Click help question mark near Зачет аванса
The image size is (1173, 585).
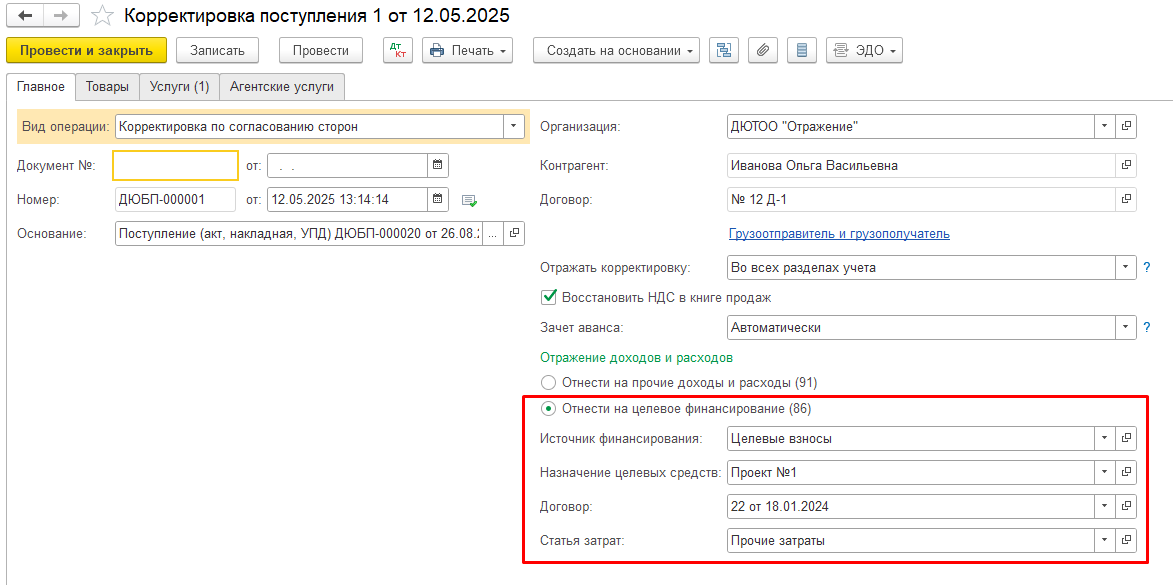(1147, 327)
